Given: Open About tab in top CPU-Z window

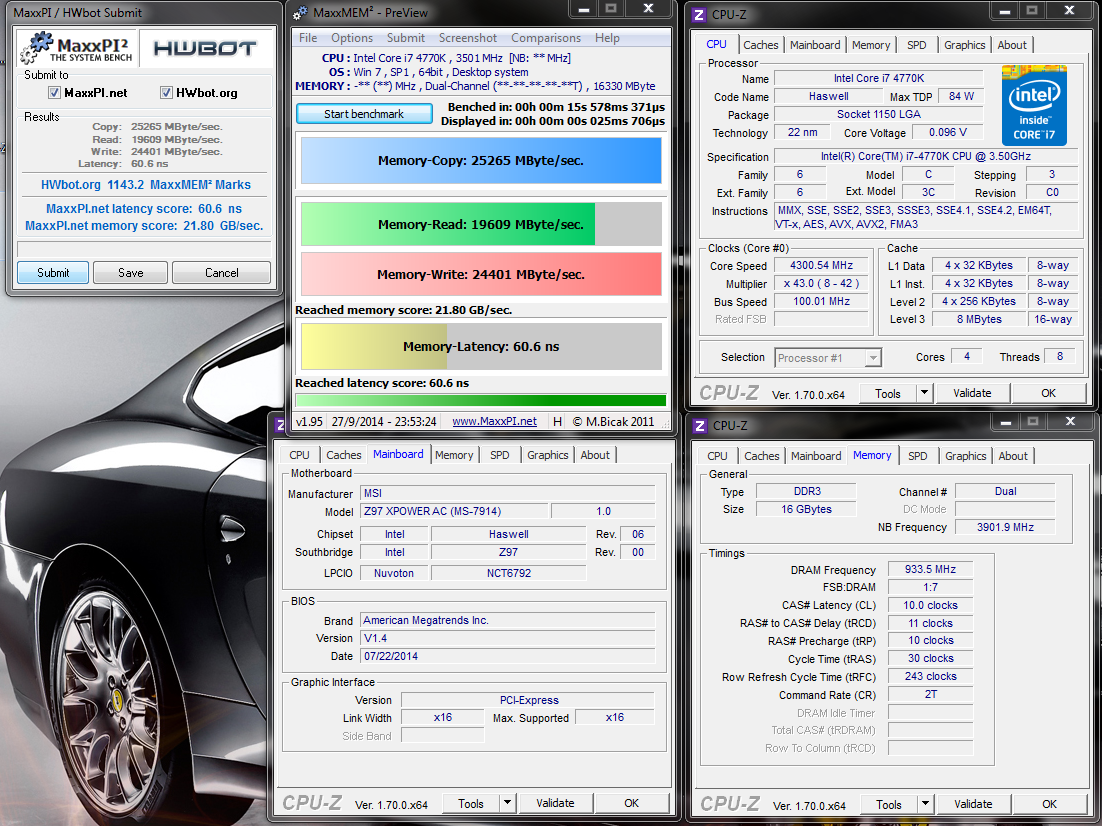Looking at the screenshot, I should 1012,45.
